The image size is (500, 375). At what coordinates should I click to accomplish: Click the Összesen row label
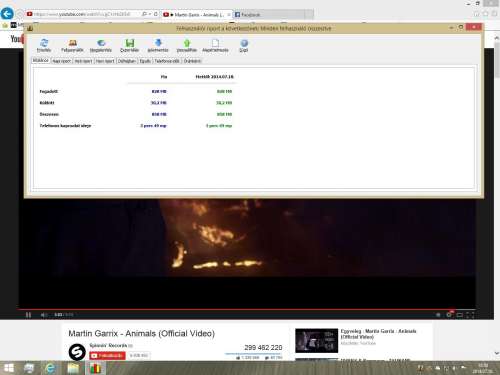point(49,114)
